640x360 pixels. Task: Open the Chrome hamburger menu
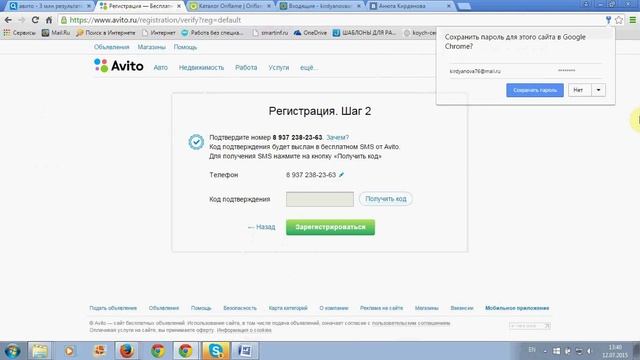click(633, 20)
